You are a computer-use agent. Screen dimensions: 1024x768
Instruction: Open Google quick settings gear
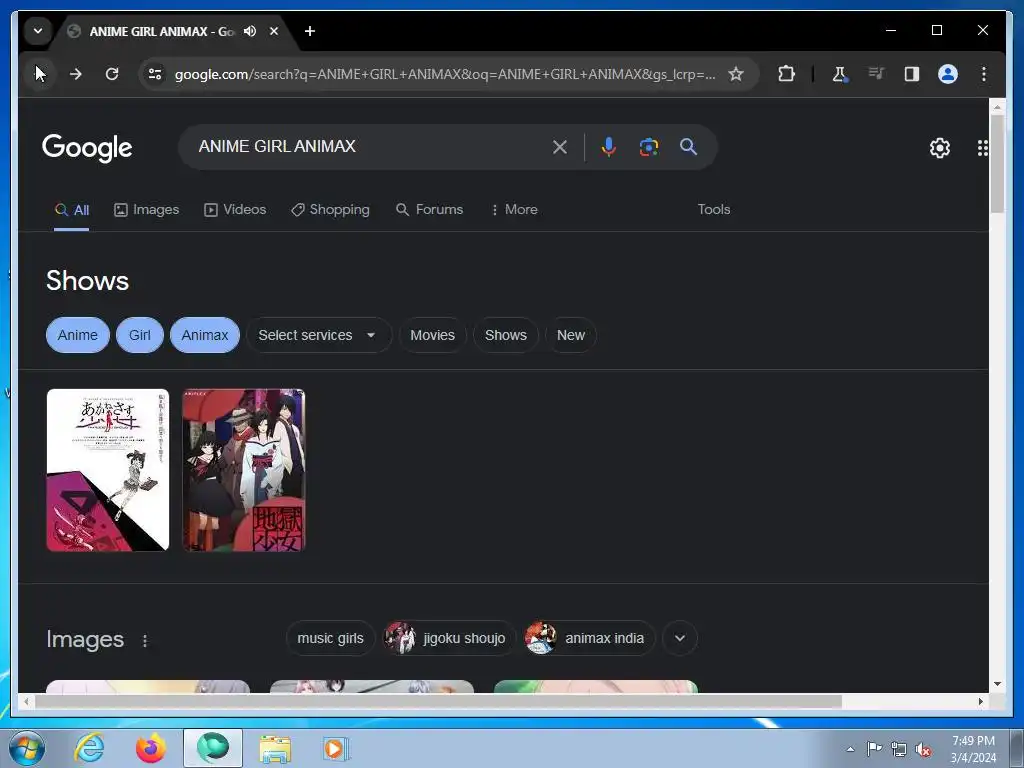click(940, 148)
